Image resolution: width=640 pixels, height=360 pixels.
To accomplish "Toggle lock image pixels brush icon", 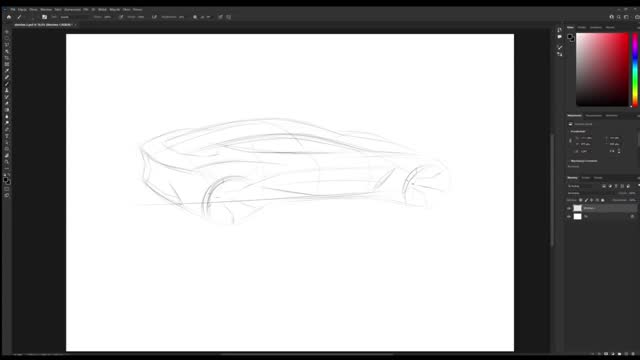I will (x=587, y=200).
